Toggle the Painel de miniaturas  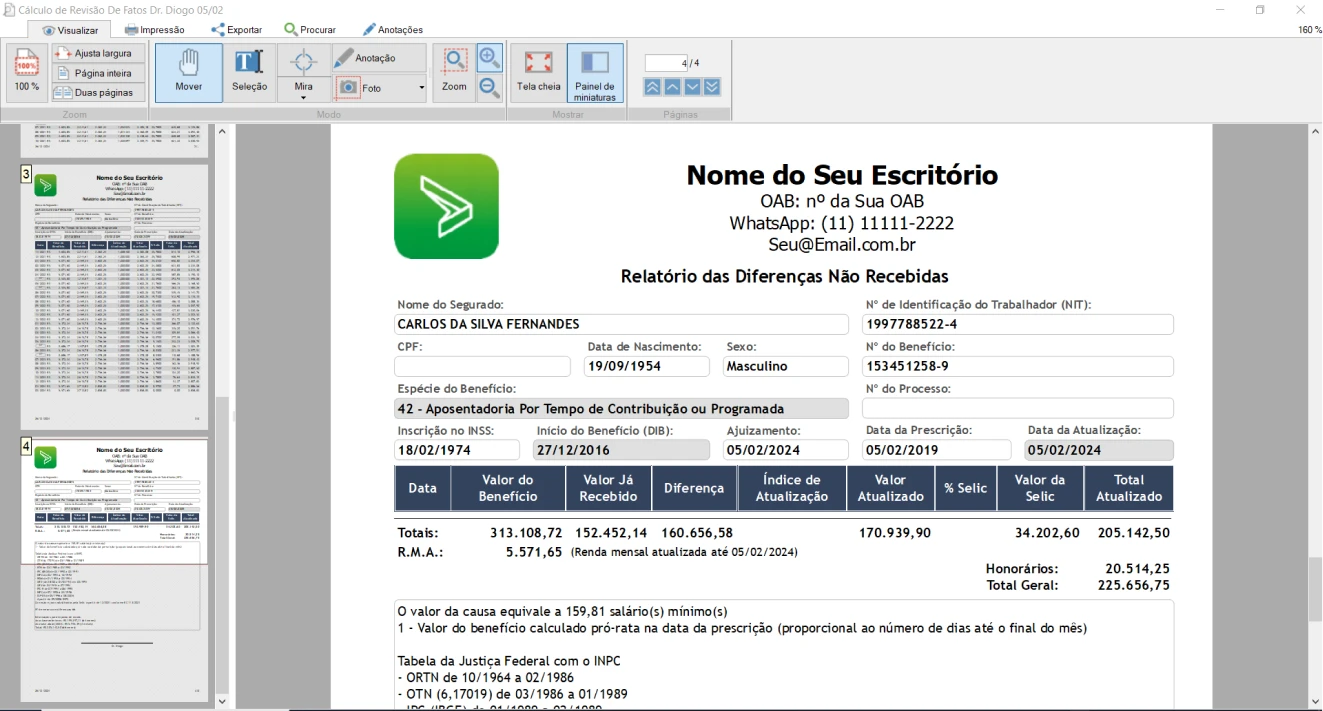[x=595, y=72]
